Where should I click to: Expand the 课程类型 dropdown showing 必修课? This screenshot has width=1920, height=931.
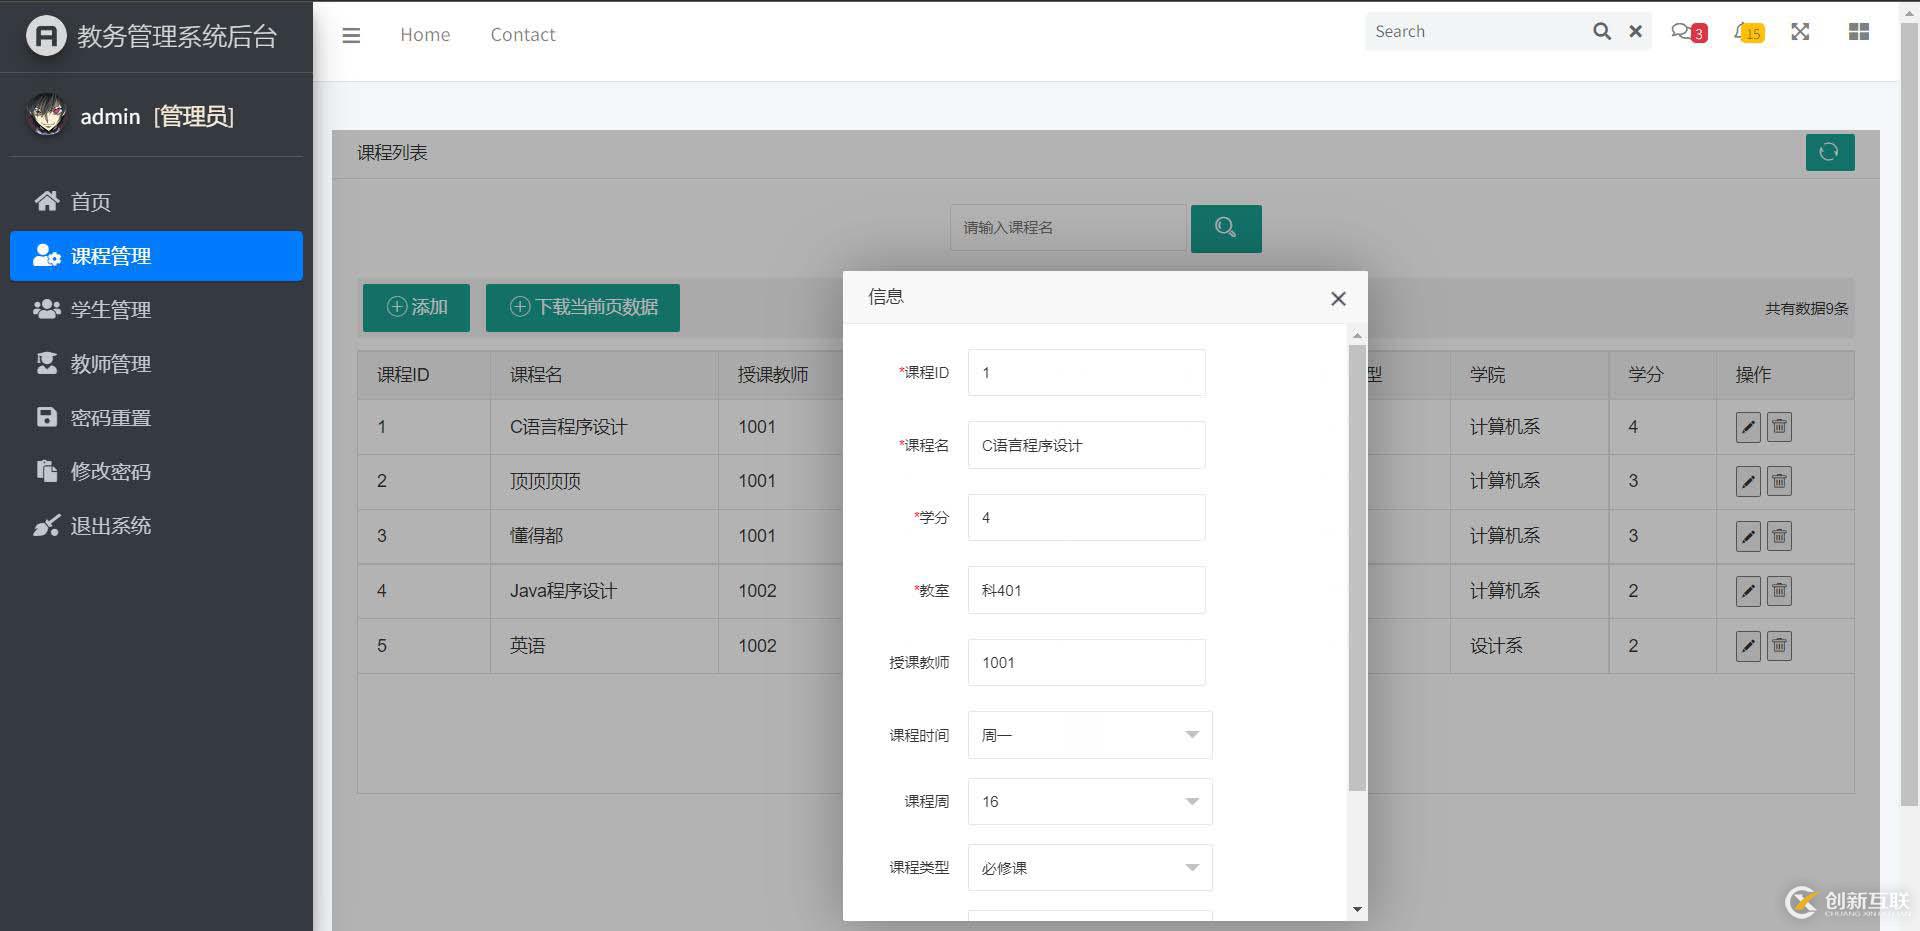pos(1090,868)
